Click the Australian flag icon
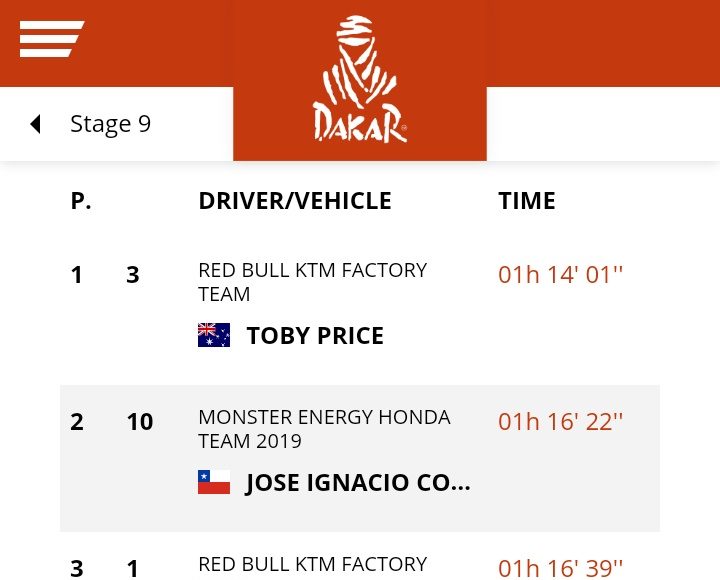720x580 pixels. [214, 335]
